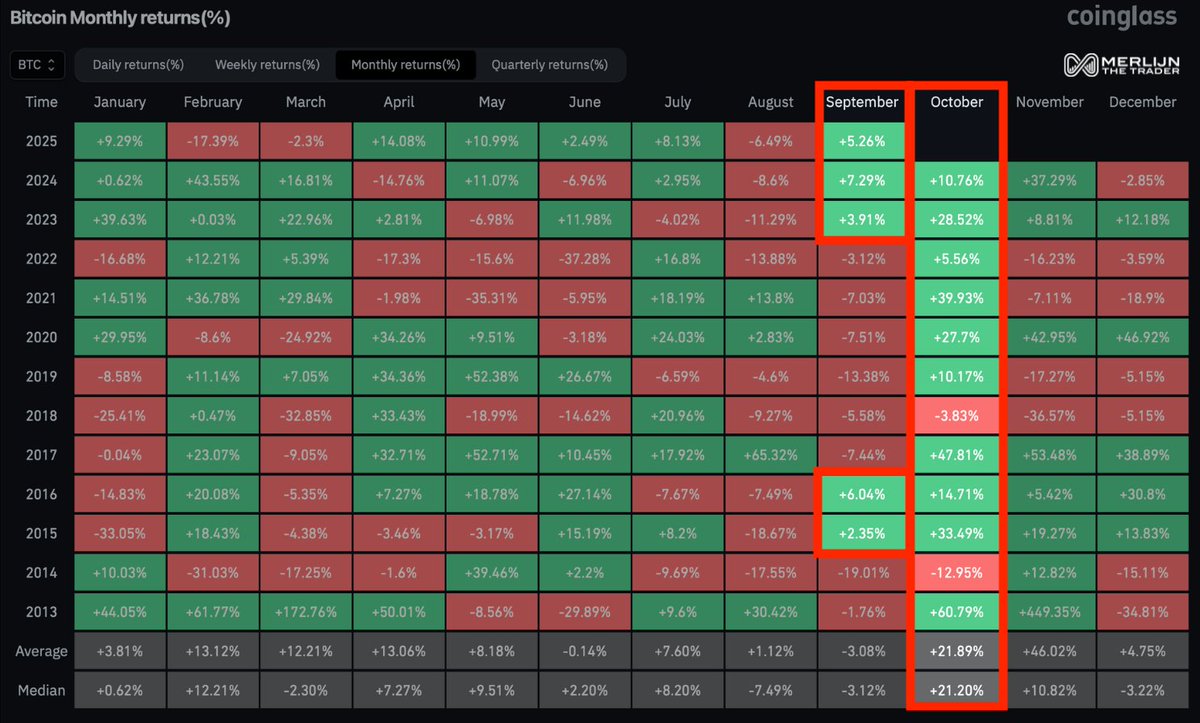Image resolution: width=1200 pixels, height=723 pixels.
Task: Click the Average row label
Action: 41,650
